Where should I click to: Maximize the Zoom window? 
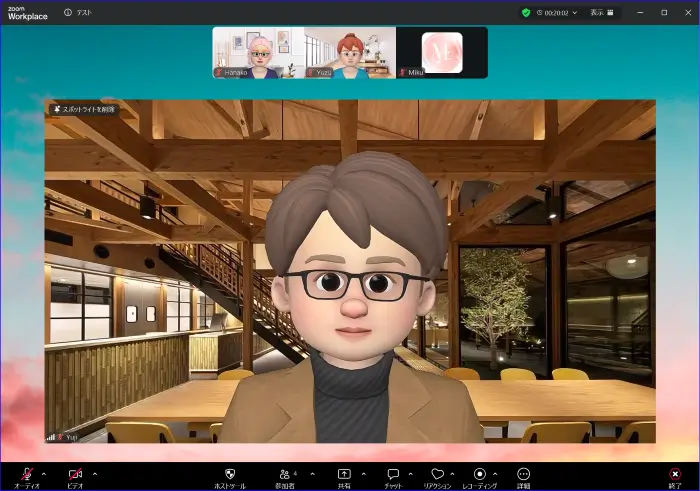coord(664,12)
